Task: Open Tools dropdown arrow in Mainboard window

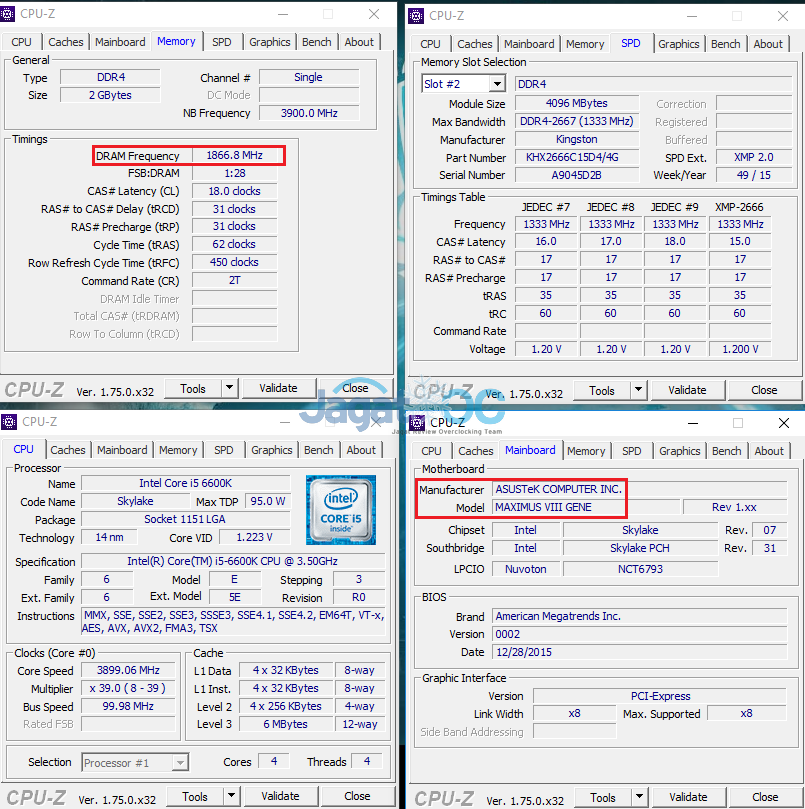Action: [x=640, y=797]
